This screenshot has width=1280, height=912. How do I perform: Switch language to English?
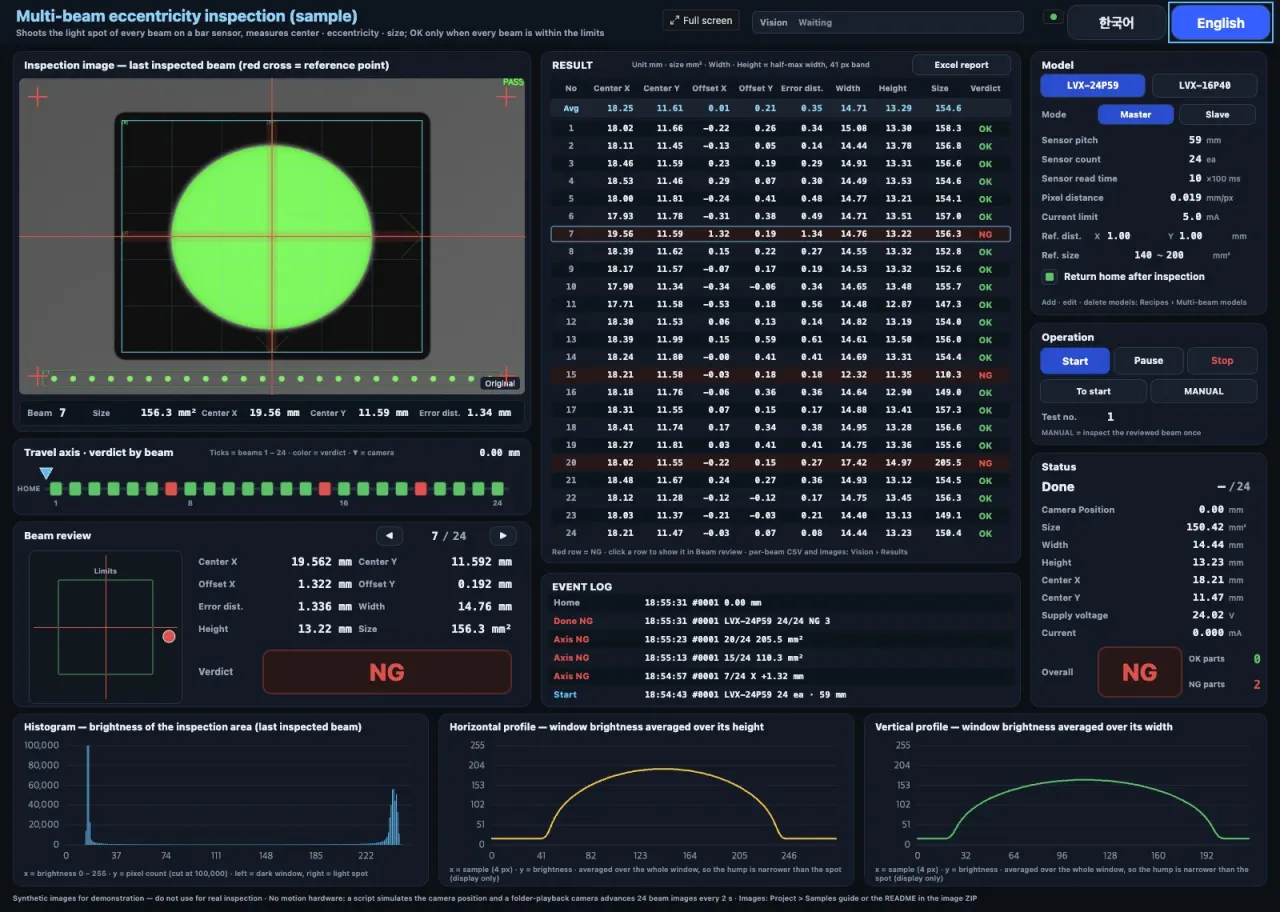point(1220,23)
